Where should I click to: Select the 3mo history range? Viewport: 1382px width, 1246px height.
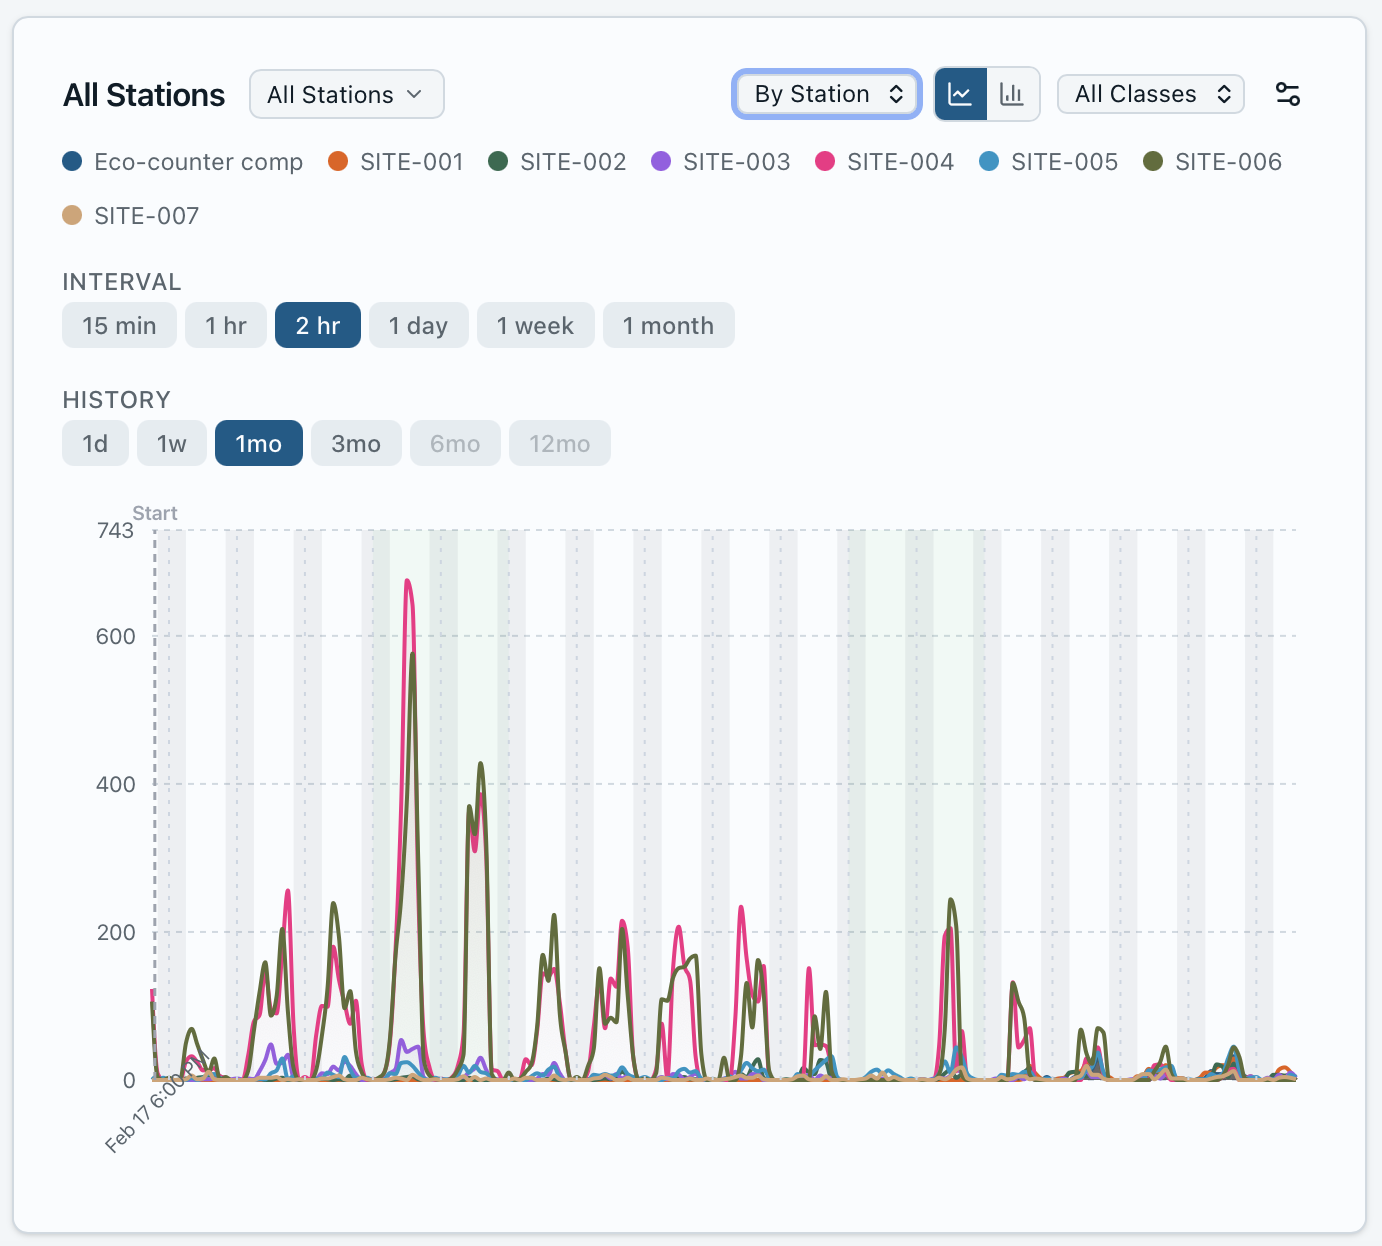[356, 443]
